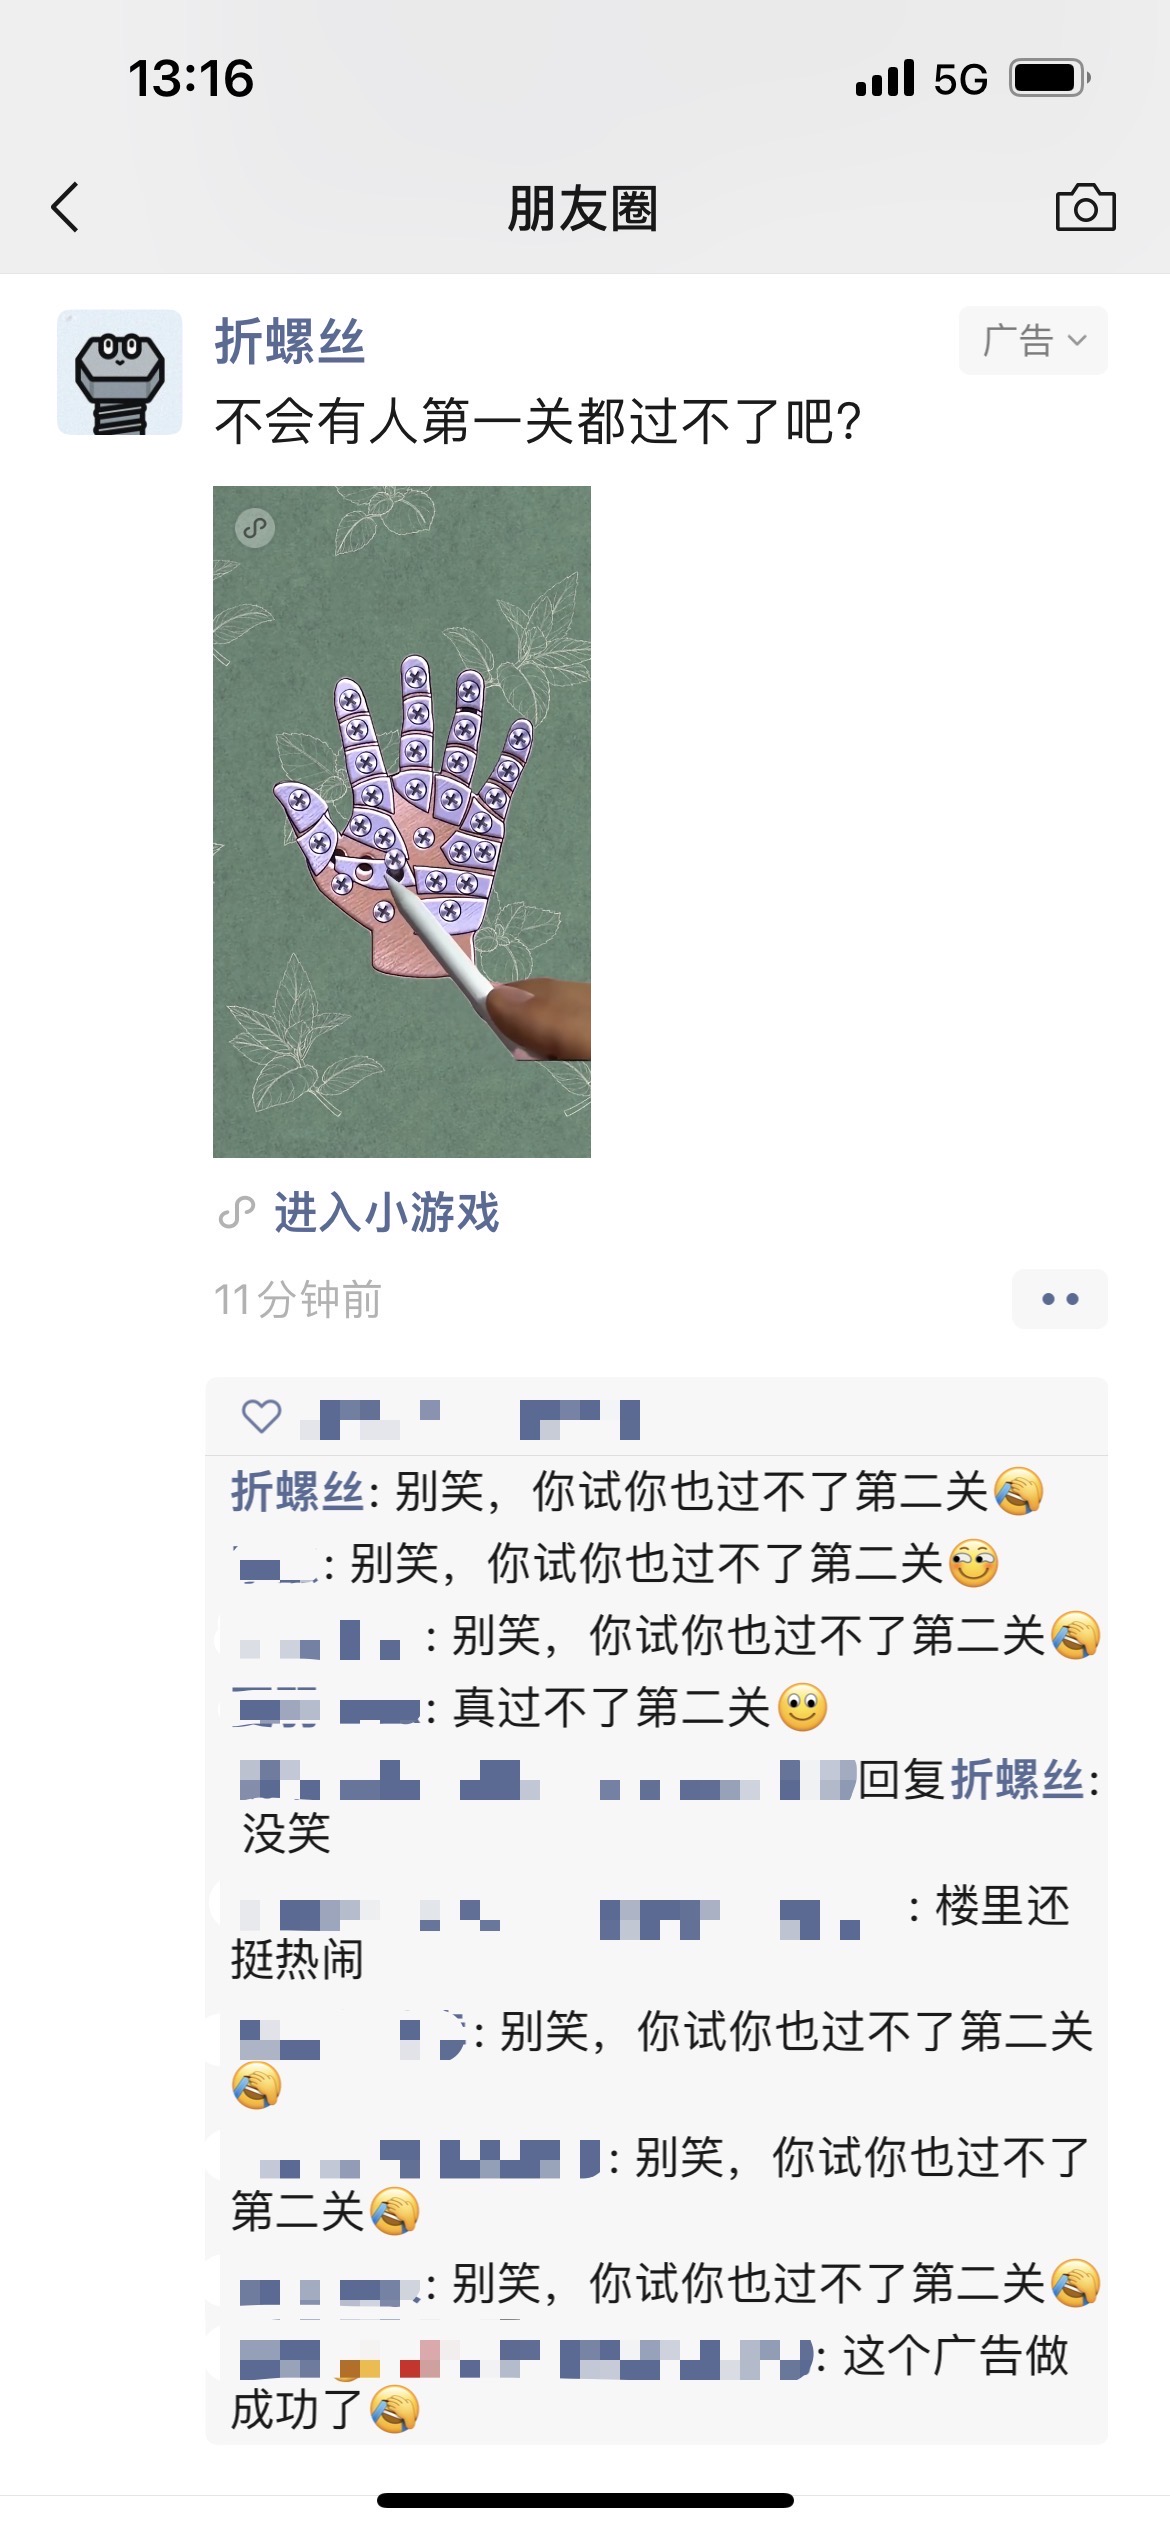Open the 拧螺丝 advertiser name at post top
Screen dimensions: 1170x2532
click(290, 342)
